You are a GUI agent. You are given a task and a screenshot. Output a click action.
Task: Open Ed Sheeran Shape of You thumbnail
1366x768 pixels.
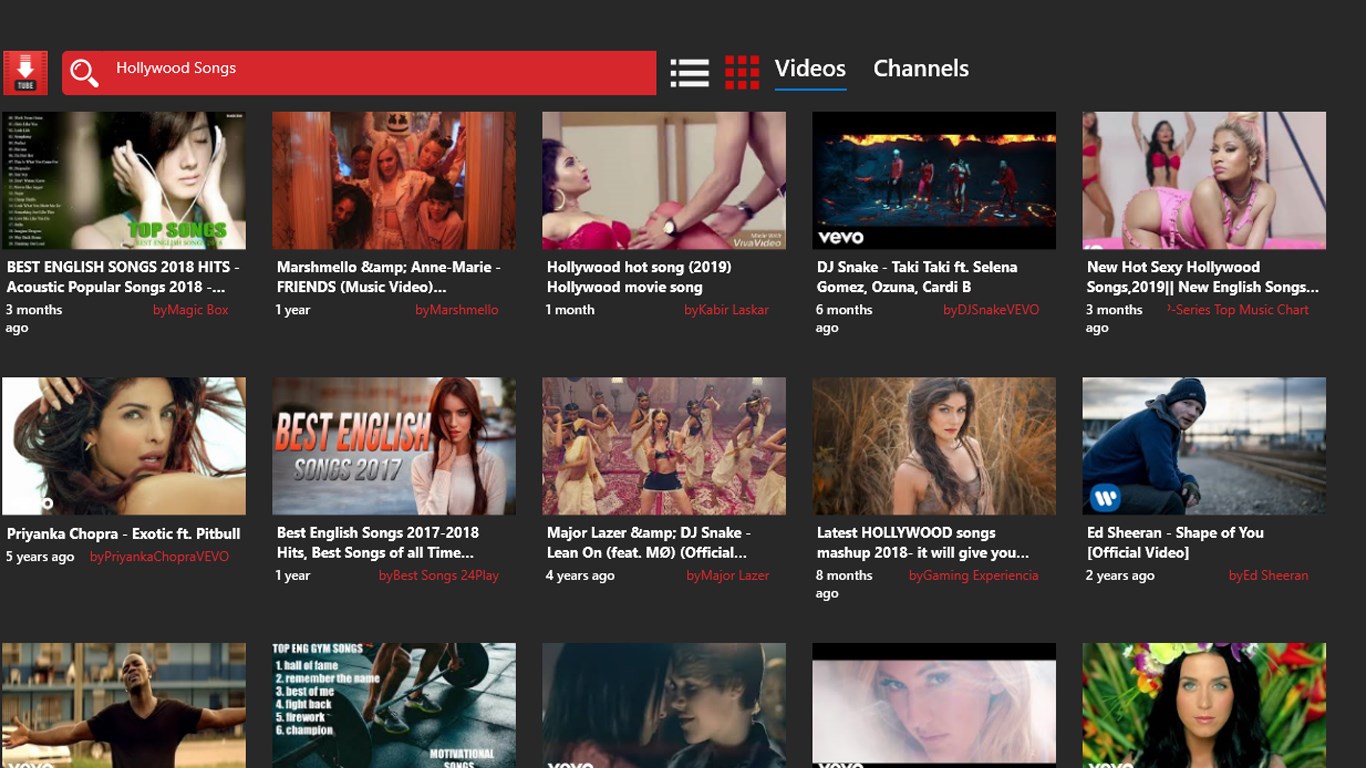[1204, 446]
